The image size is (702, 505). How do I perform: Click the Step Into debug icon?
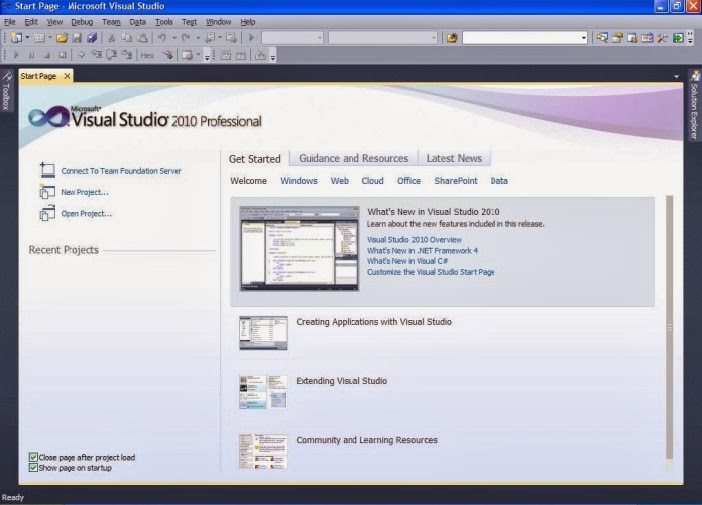pos(96,55)
